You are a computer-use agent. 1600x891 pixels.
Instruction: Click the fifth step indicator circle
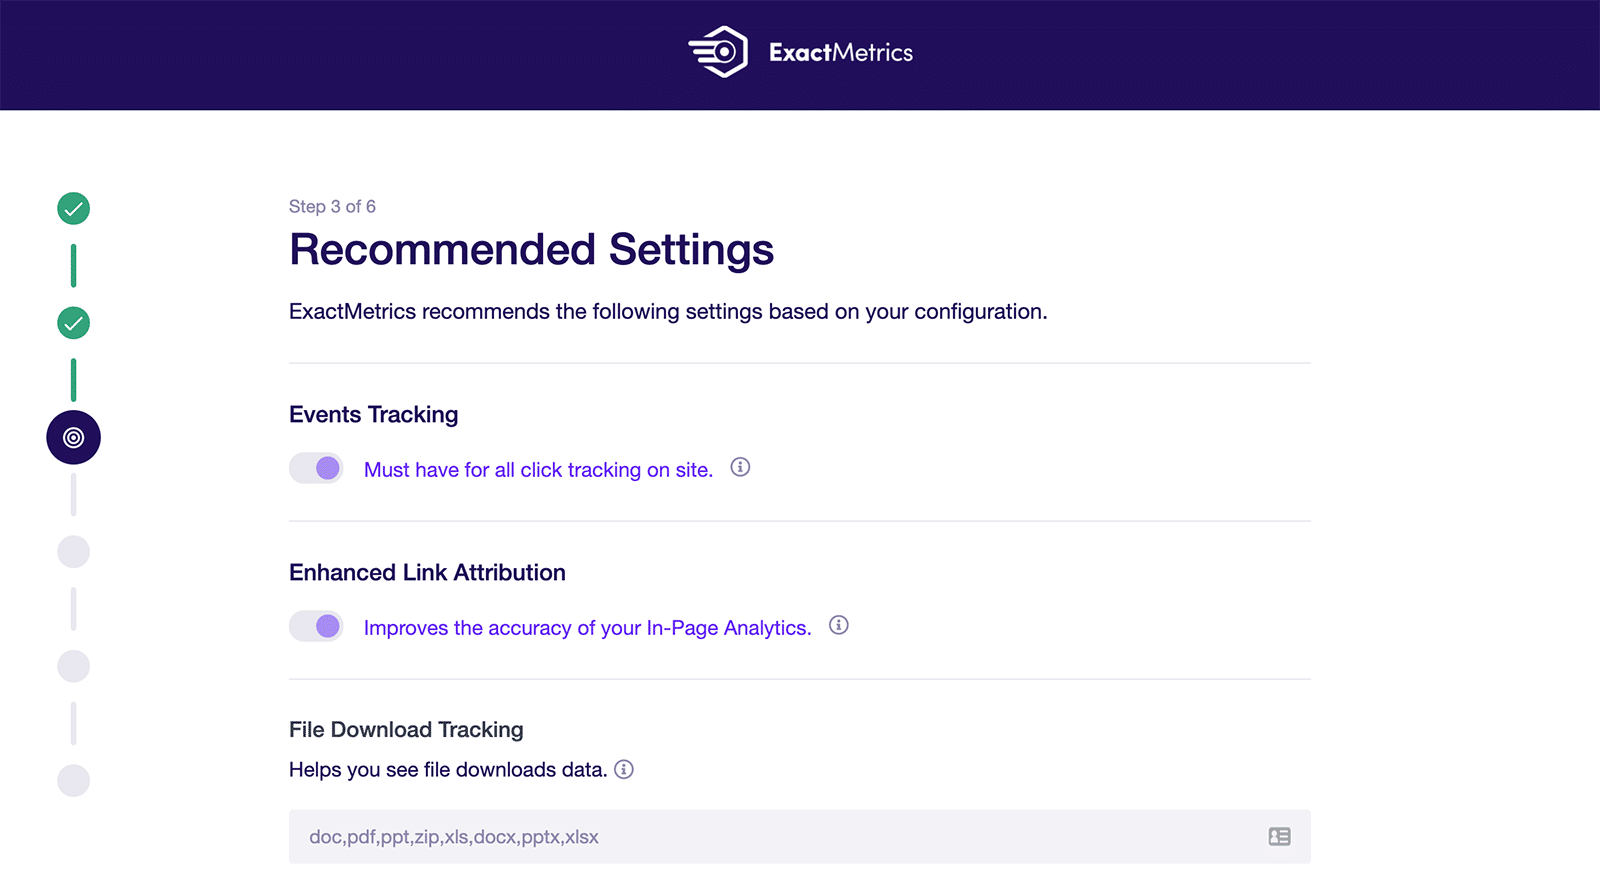[x=73, y=666]
